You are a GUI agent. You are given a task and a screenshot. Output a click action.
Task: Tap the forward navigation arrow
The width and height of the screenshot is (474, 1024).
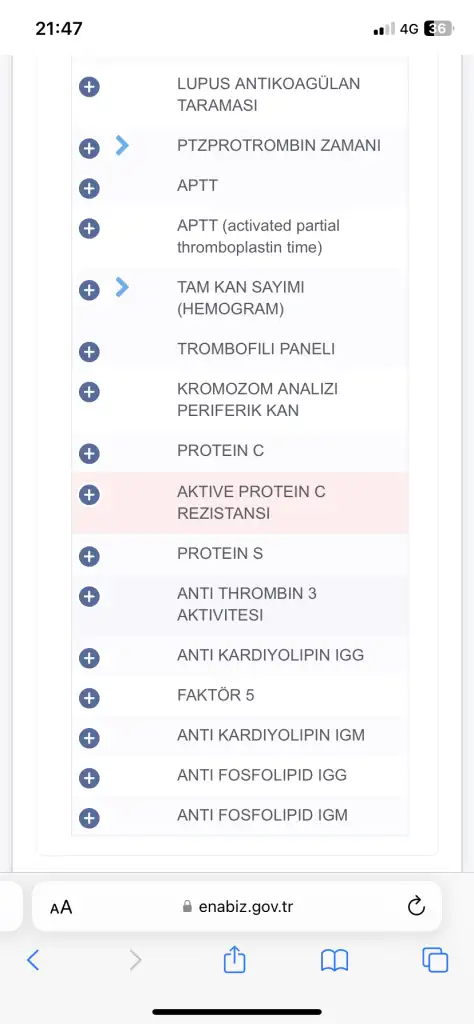tap(135, 960)
